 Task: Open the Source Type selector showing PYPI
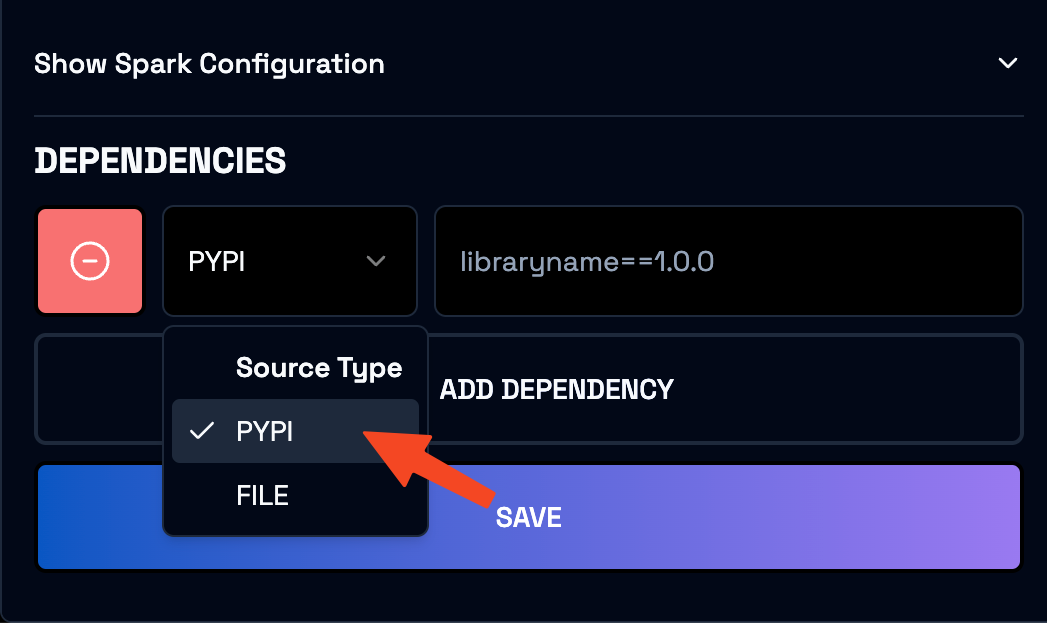[x=289, y=260]
